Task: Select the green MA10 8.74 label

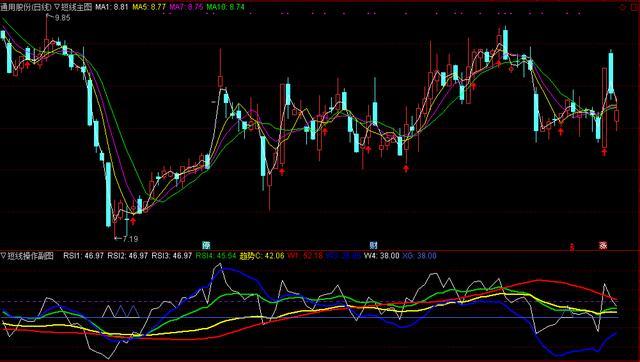Action: (225, 7)
